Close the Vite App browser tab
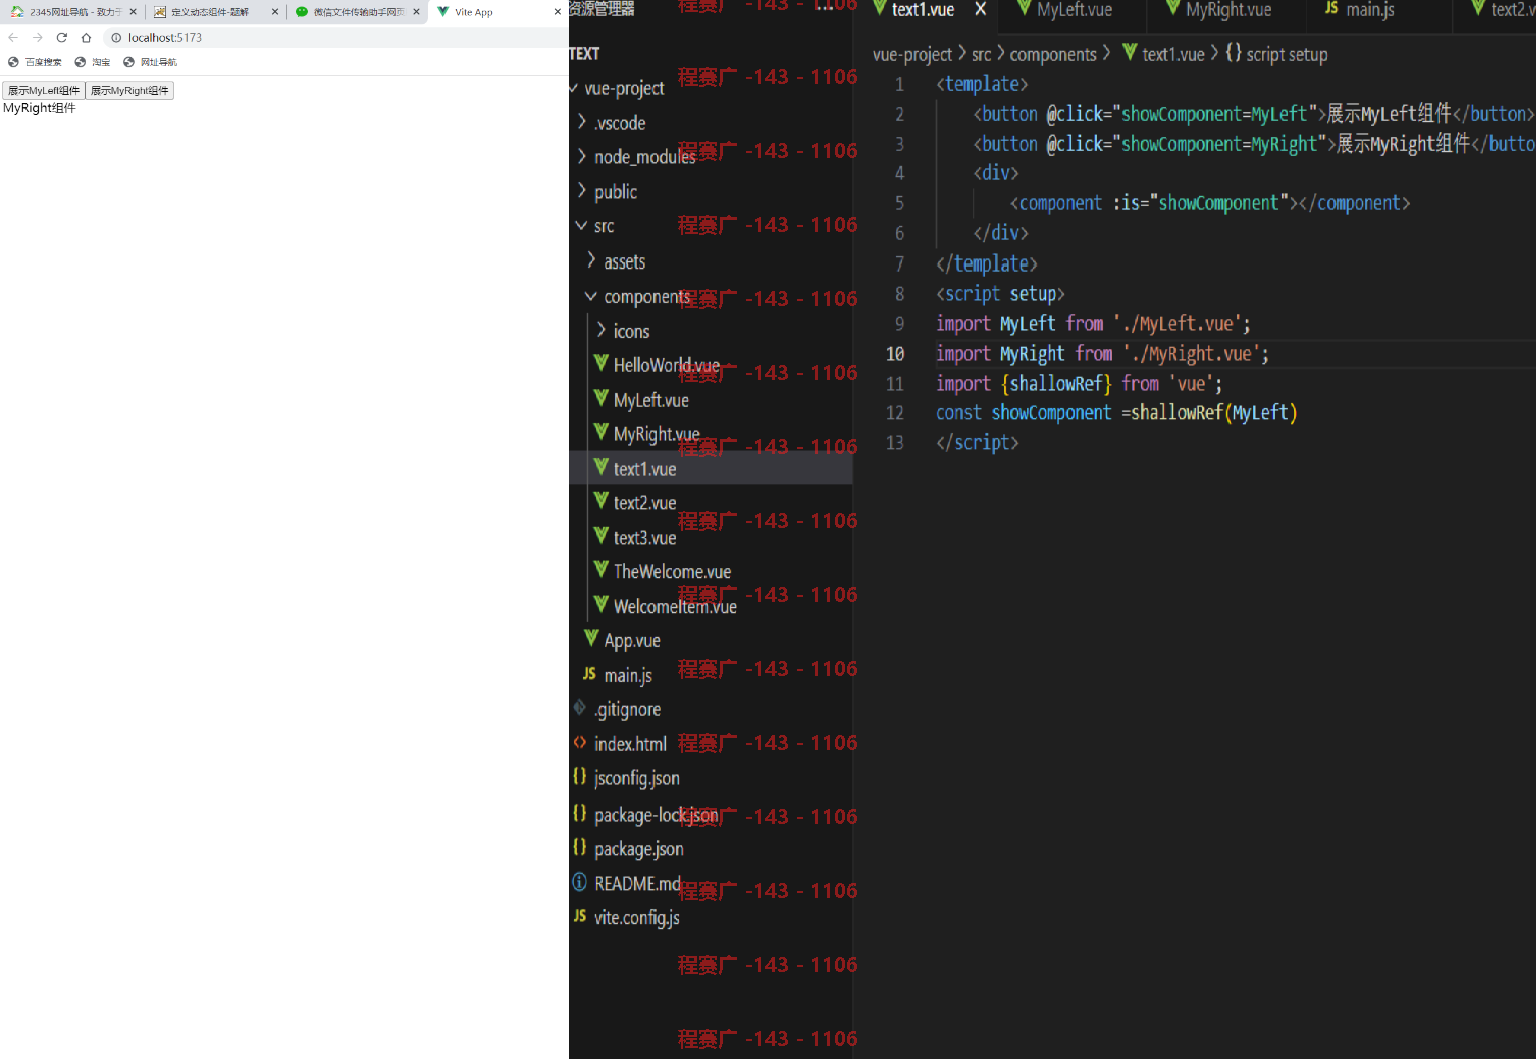The image size is (1536, 1059). 557,12
